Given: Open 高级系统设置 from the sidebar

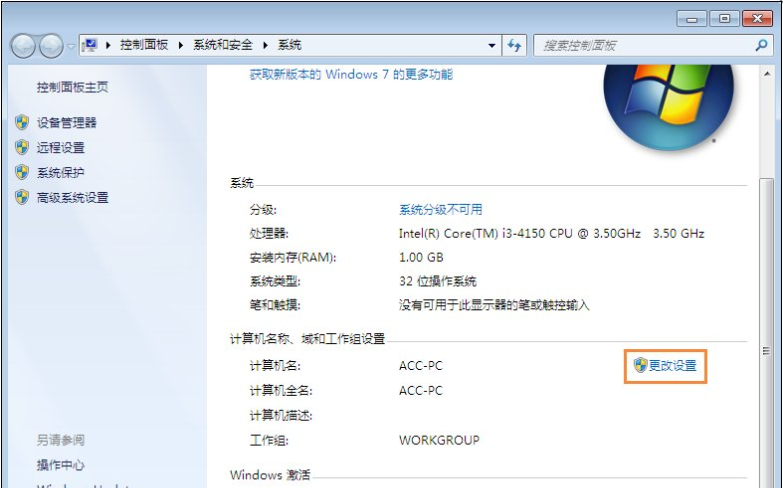Looking at the screenshot, I should [x=72, y=198].
